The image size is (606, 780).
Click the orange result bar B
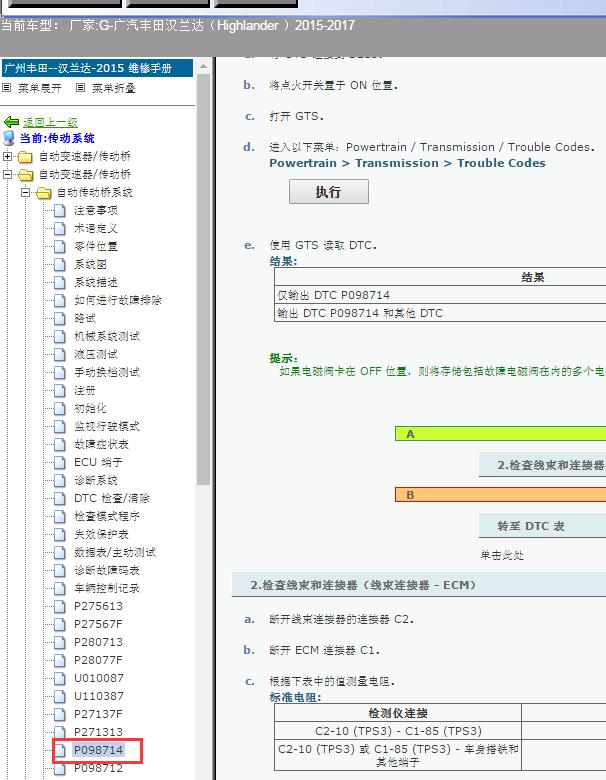pos(501,495)
